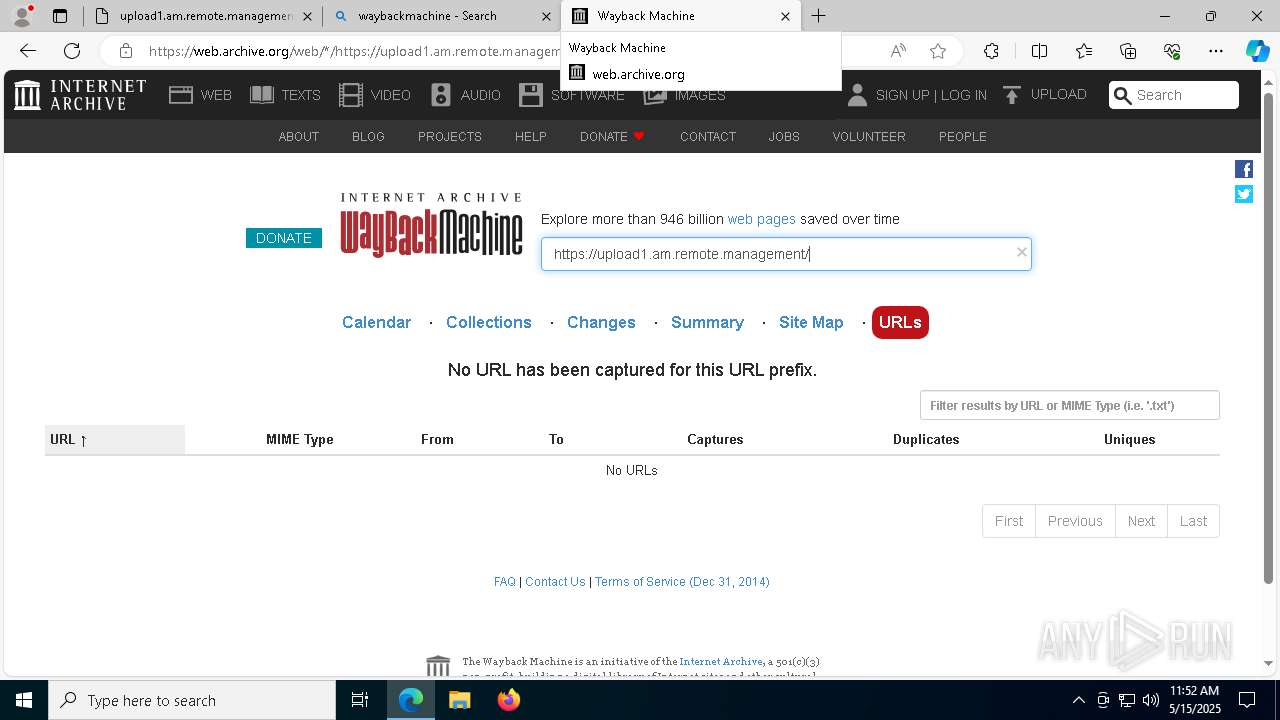Sort by the From column header
Image resolution: width=1280 pixels, height=720 pixels.
437,439
